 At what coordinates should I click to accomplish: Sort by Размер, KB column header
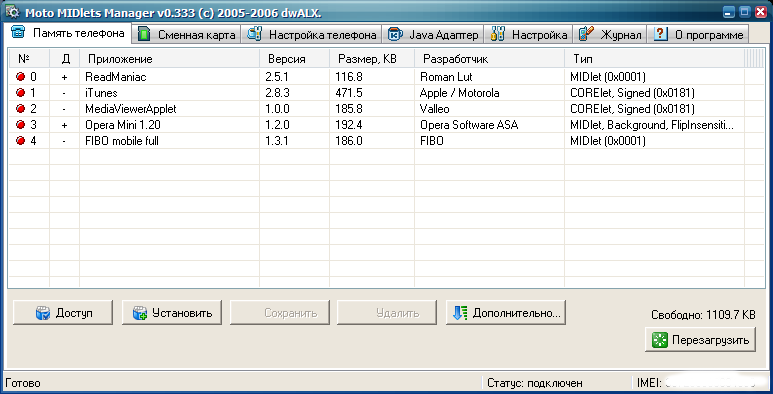coord(372,59)
